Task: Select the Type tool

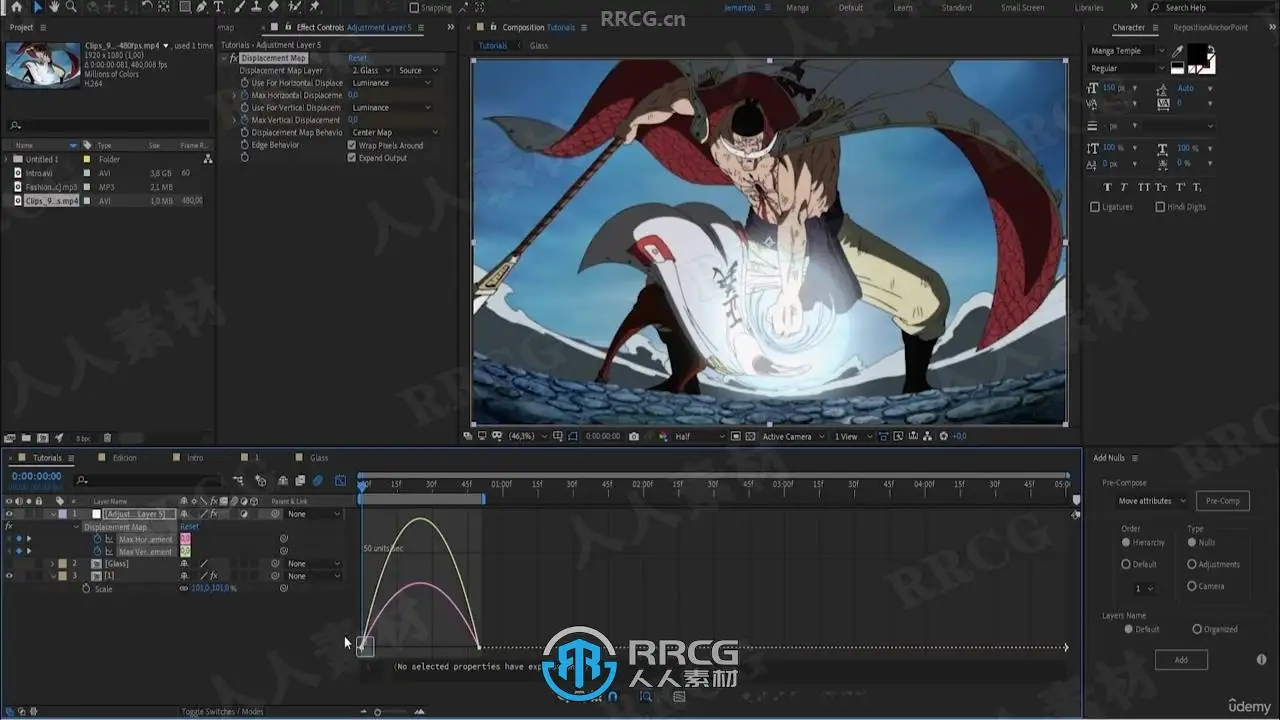Action: 218,7
